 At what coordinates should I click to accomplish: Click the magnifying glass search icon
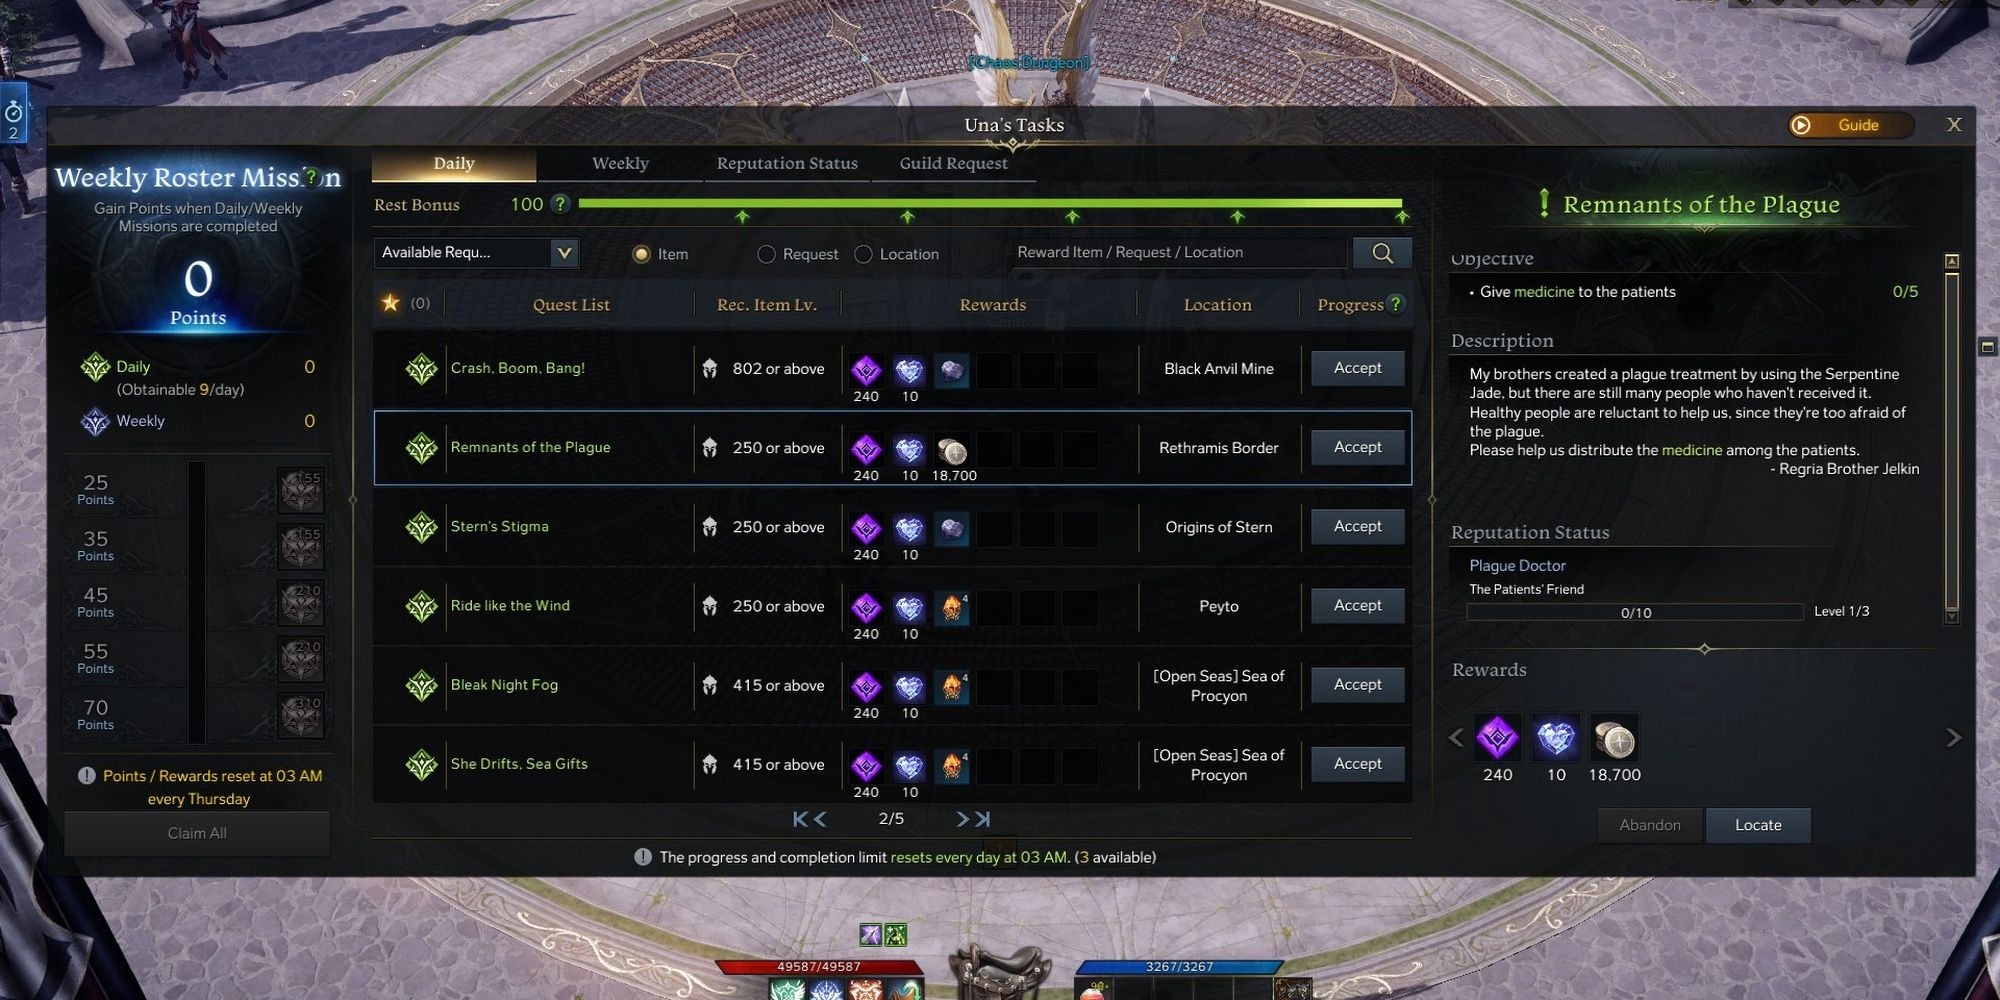point(1382,253)
